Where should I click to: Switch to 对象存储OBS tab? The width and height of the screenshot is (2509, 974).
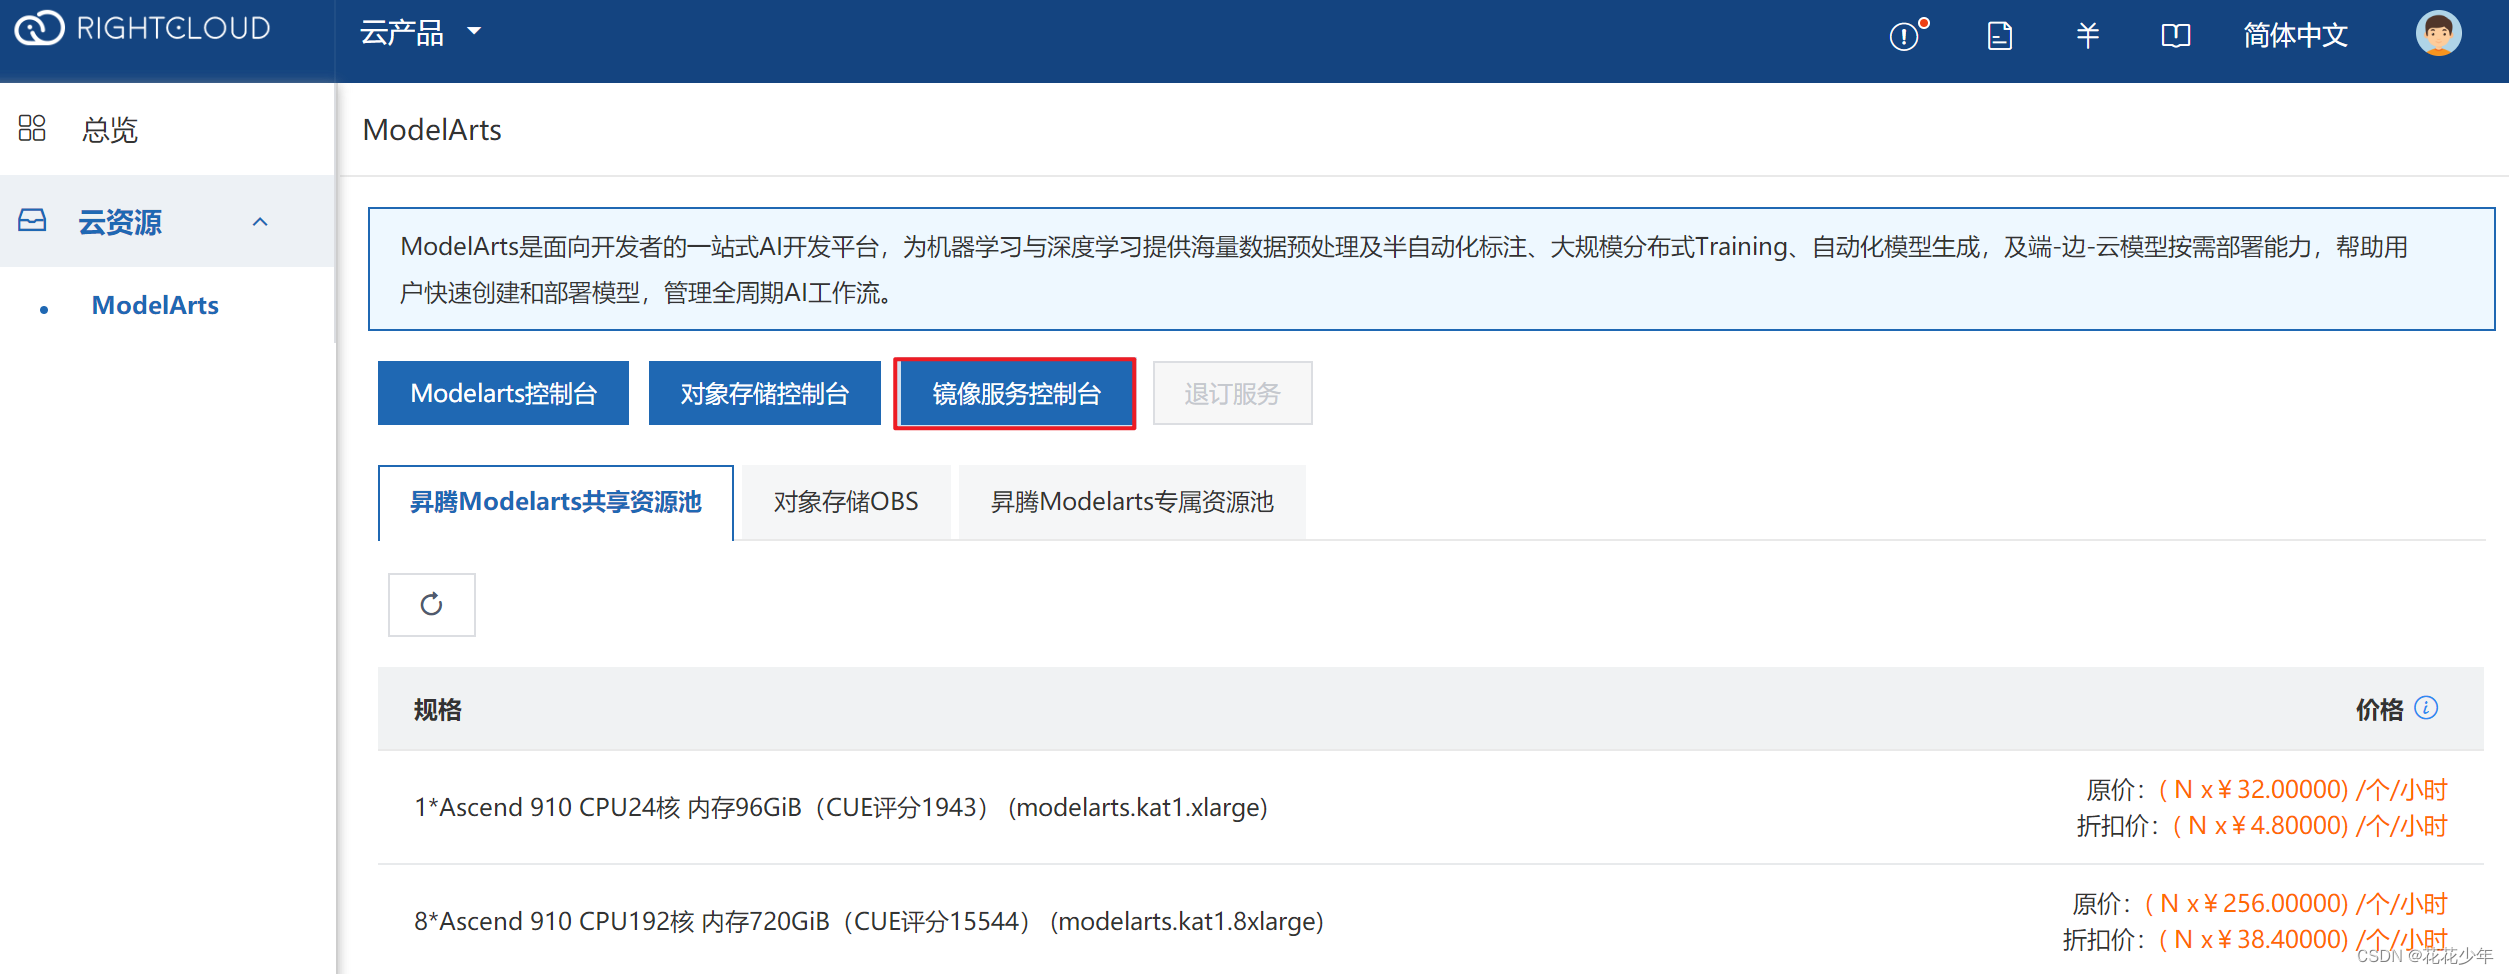pos(846,502)
